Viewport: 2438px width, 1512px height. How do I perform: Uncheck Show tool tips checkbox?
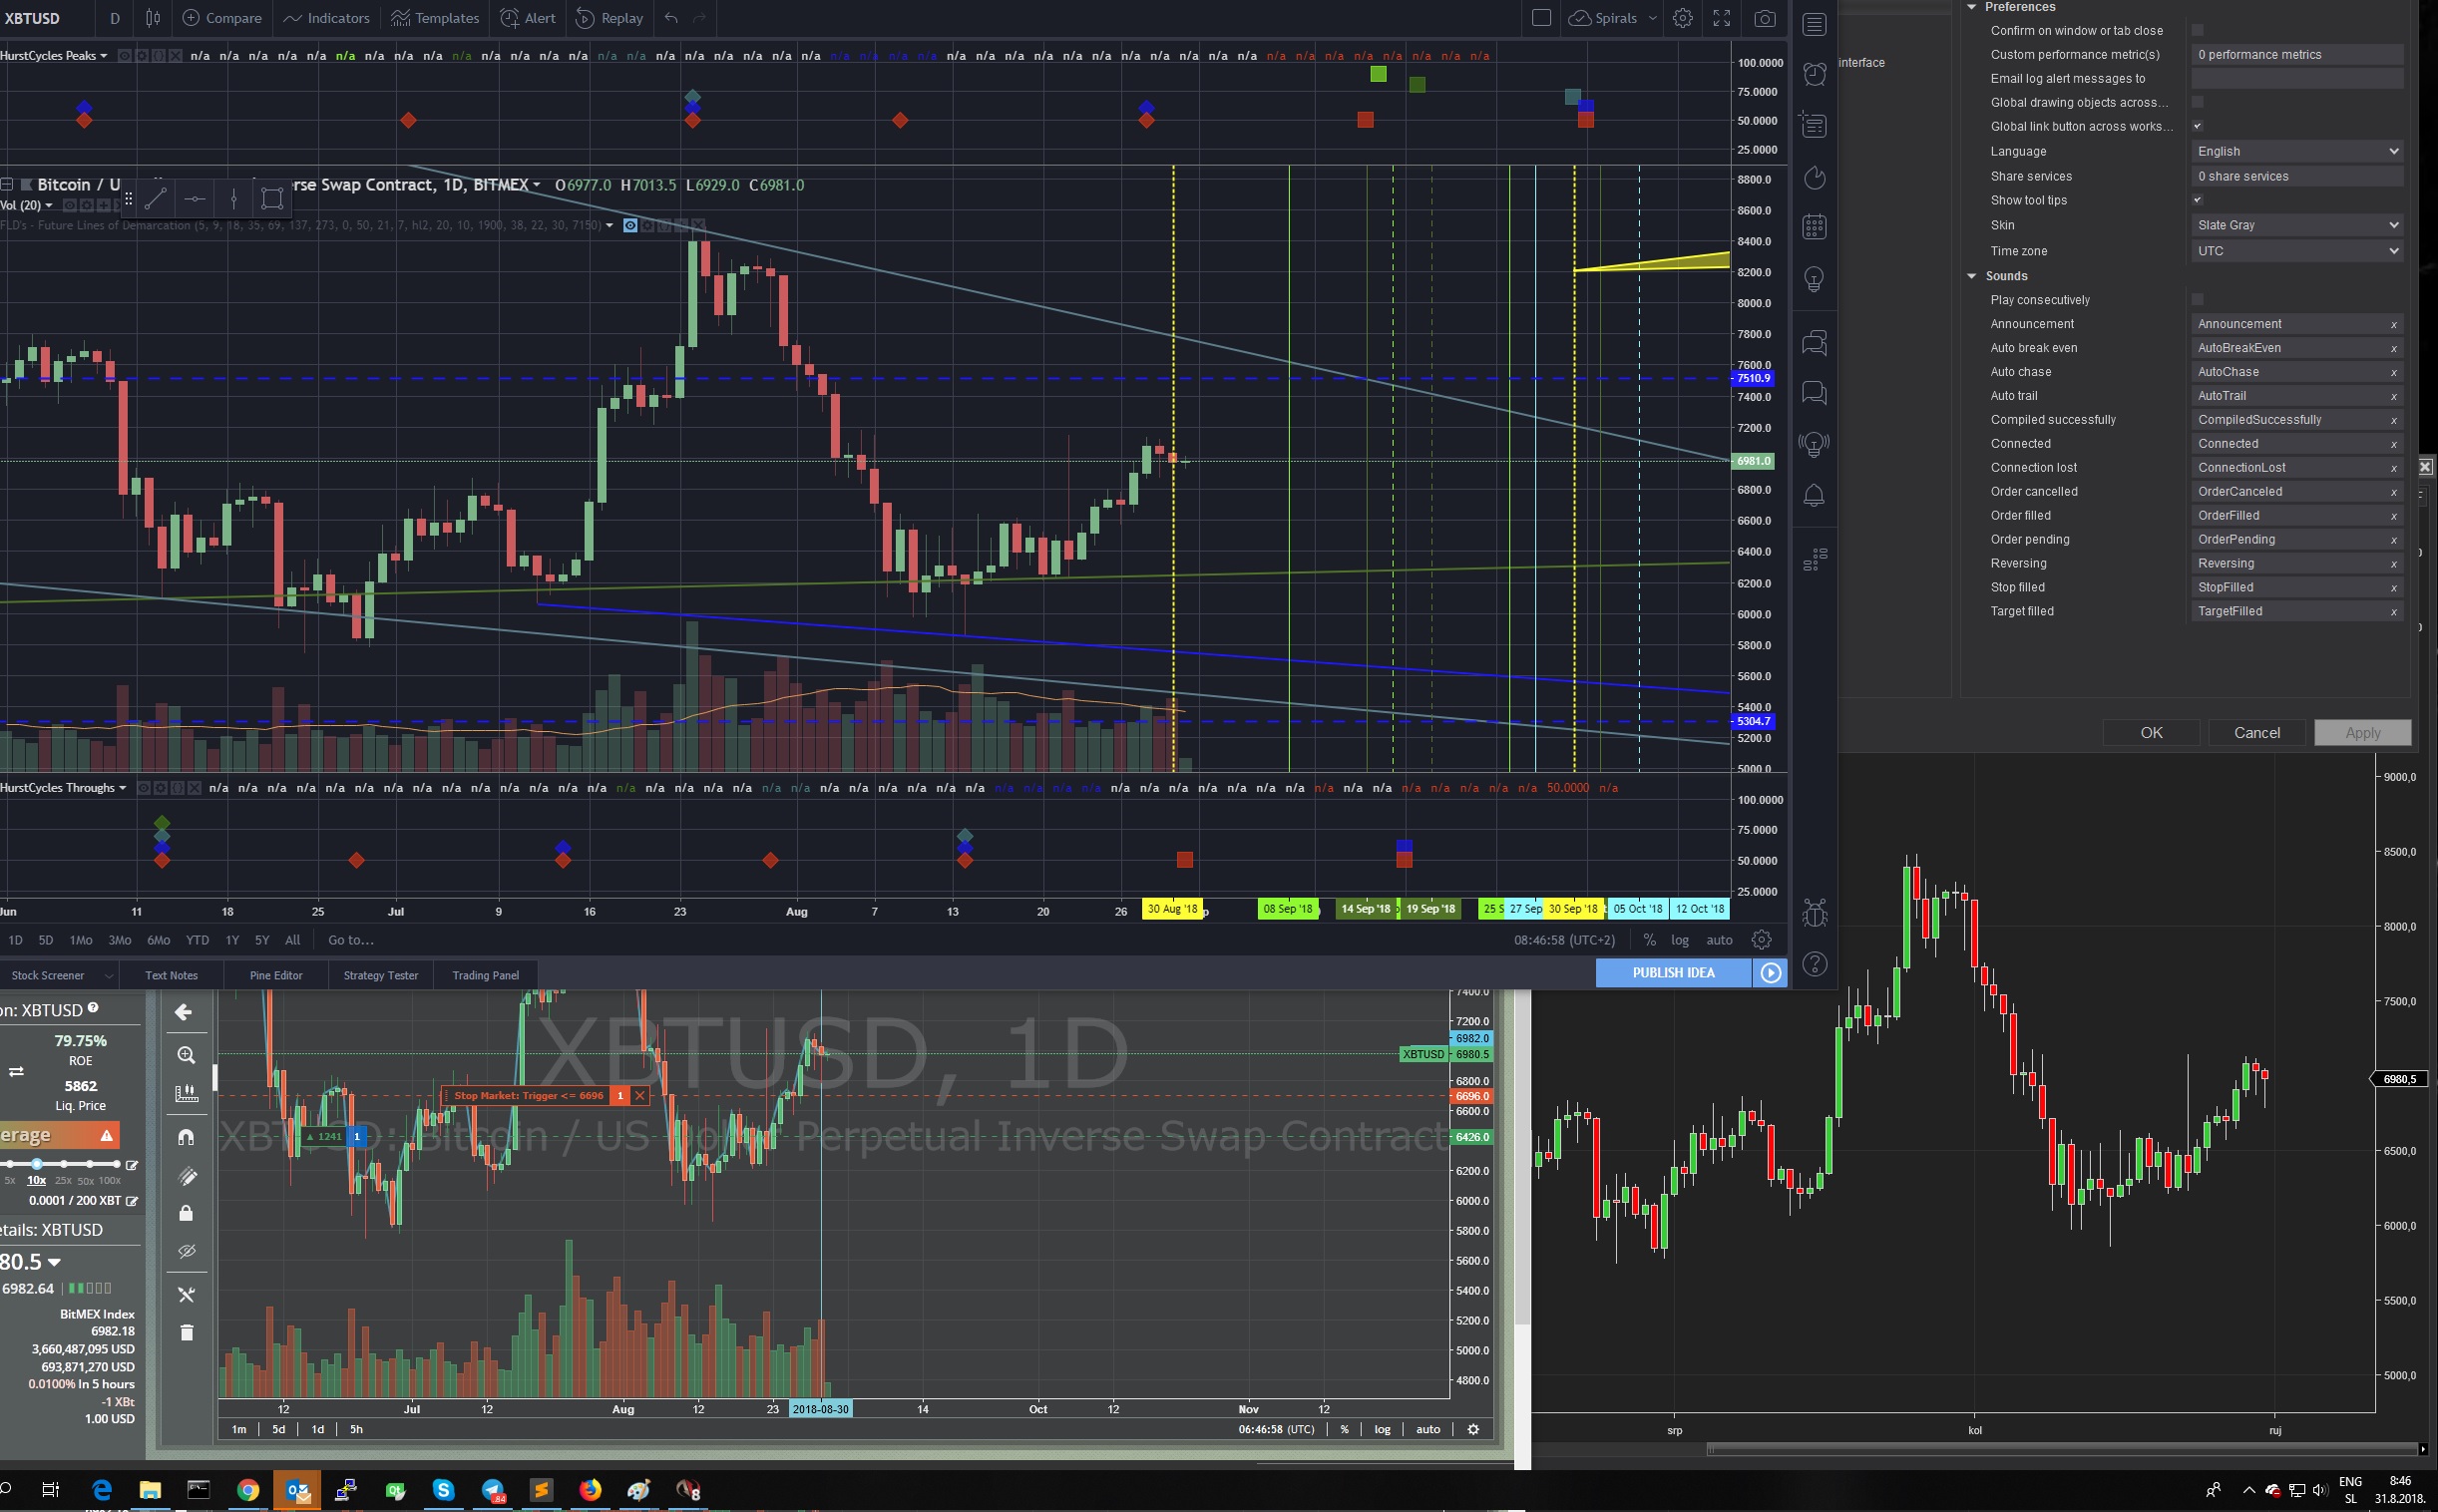(2197, 200)
